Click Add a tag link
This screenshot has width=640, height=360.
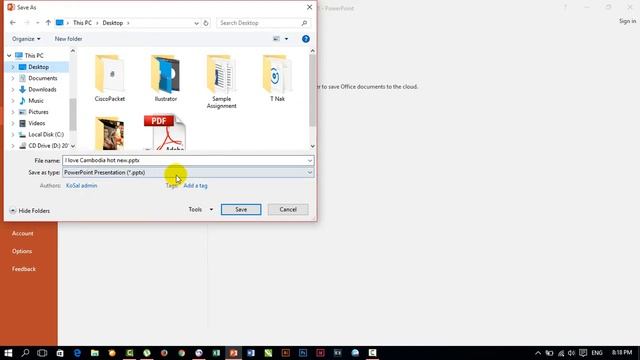(x=196, y=186)
